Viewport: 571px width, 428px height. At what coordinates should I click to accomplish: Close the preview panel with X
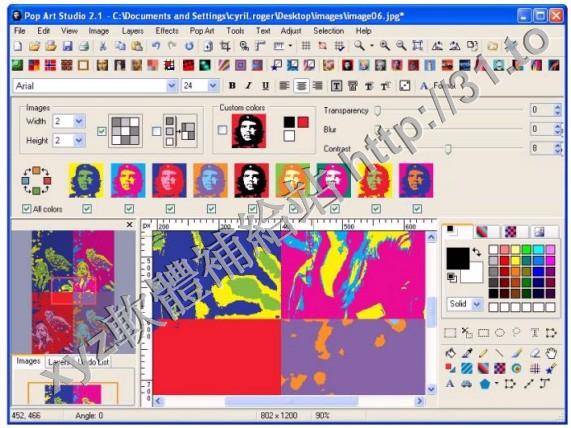coord(129,225)
